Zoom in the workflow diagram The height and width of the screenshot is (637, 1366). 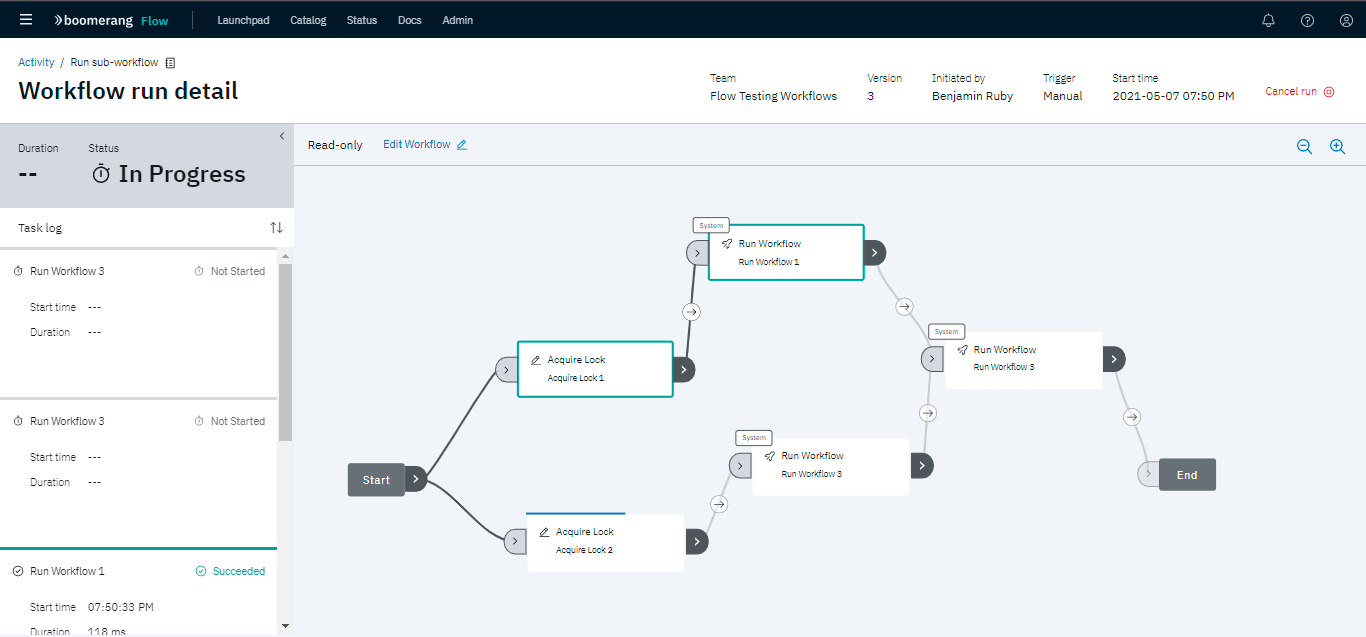1337,146
